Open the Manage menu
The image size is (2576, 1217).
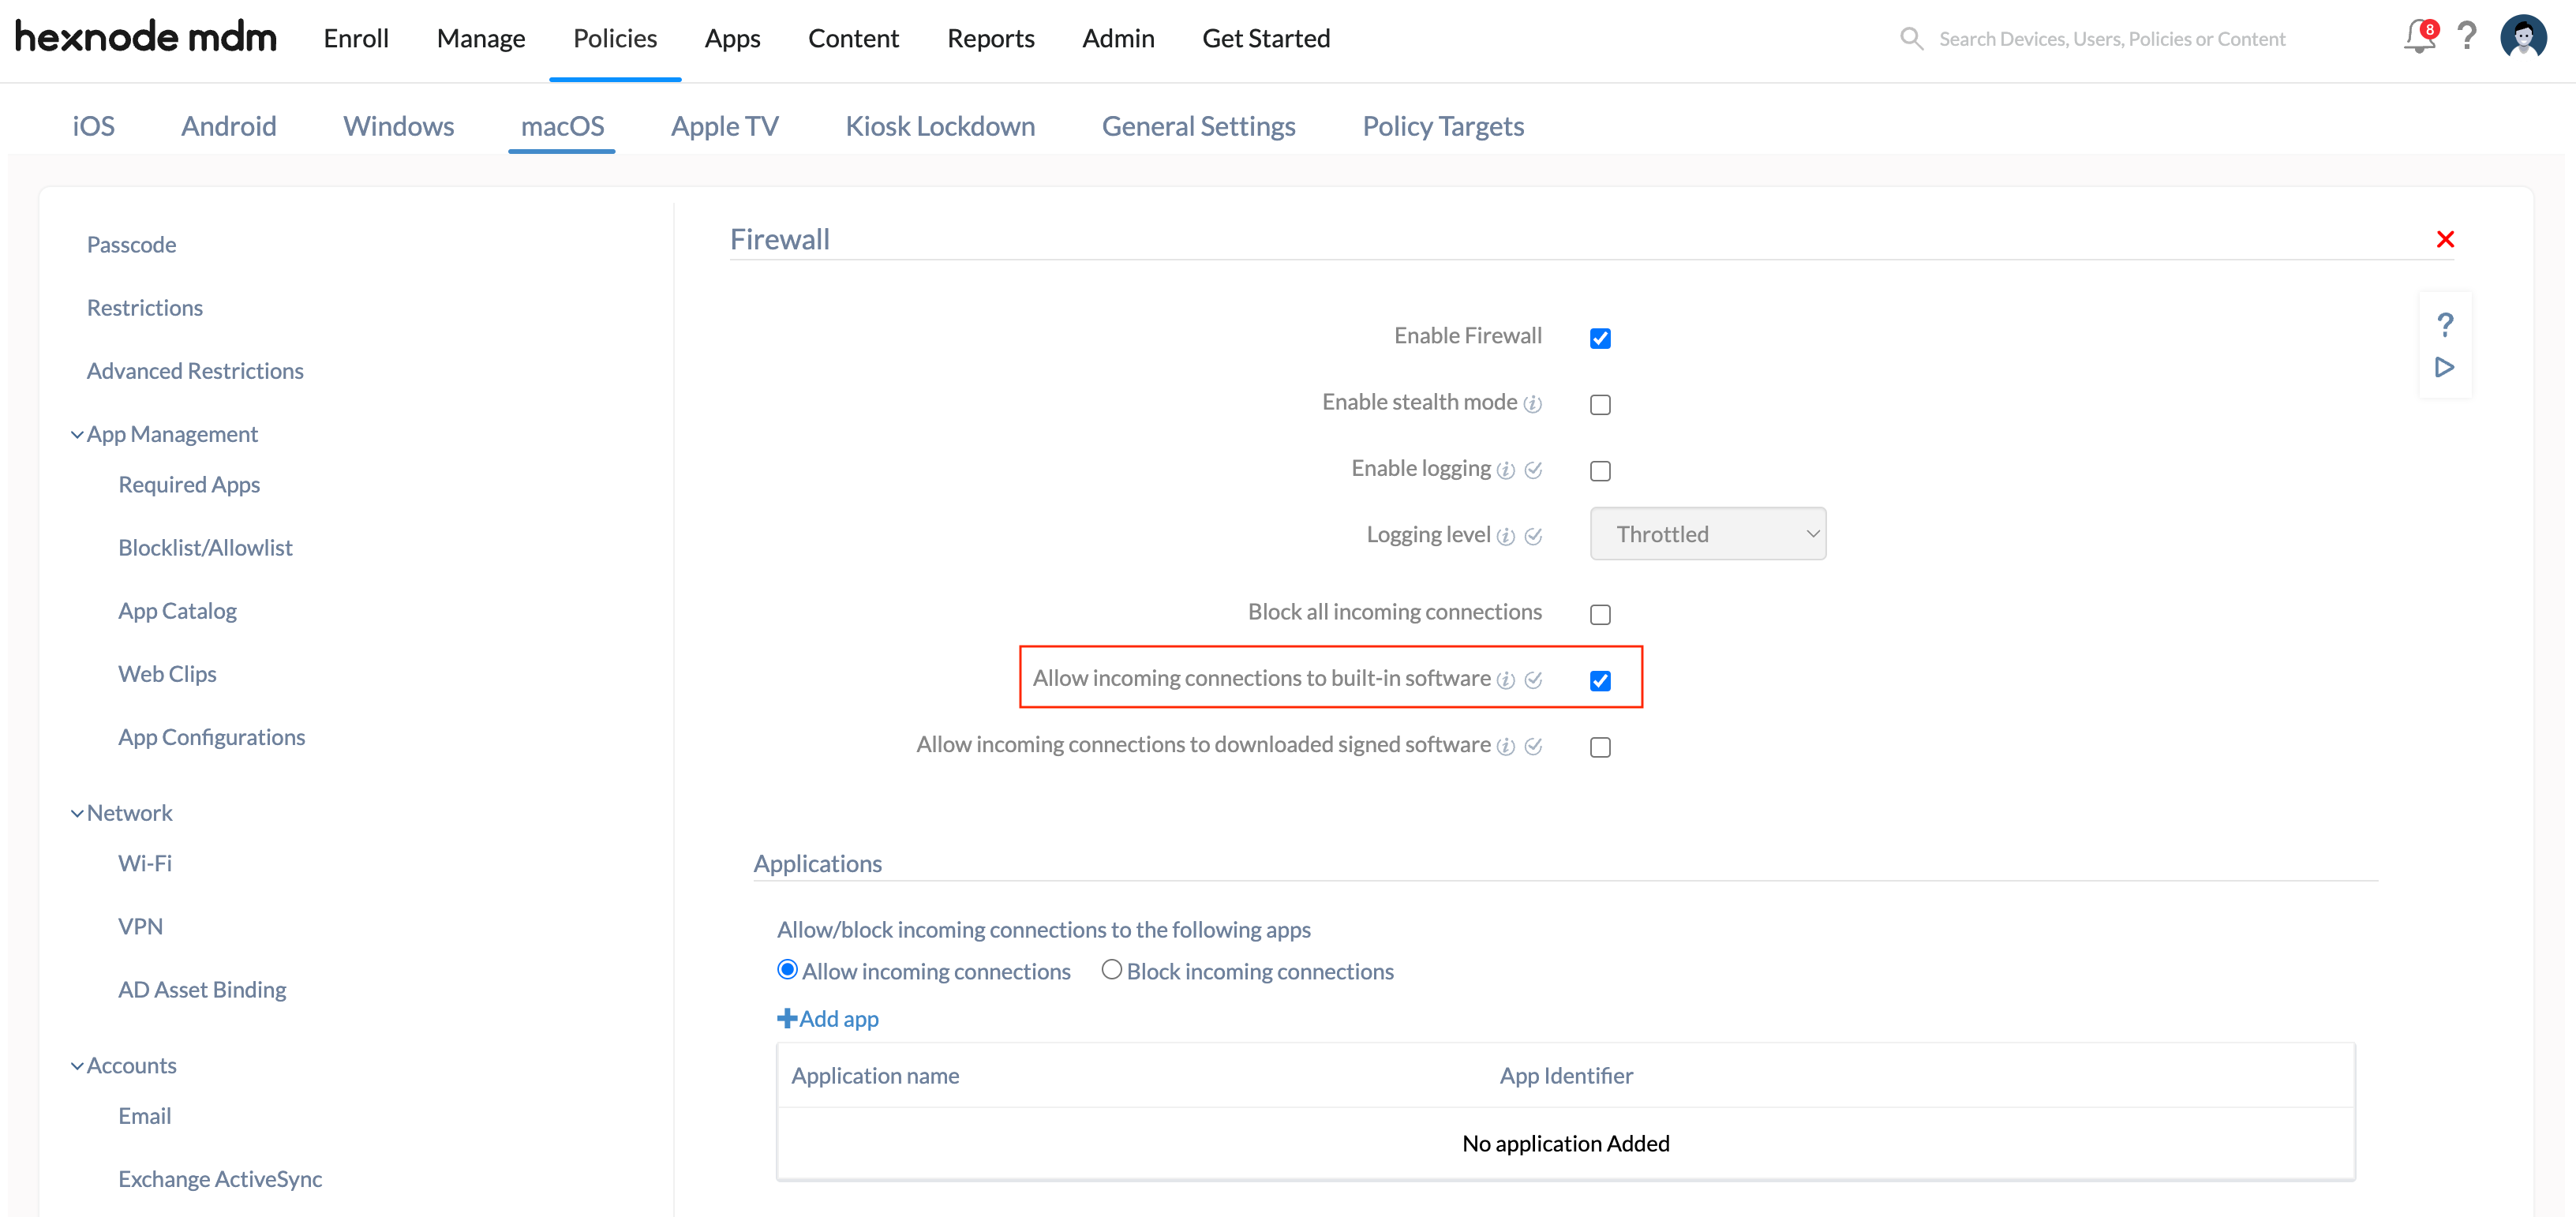[x=481, y=38]
